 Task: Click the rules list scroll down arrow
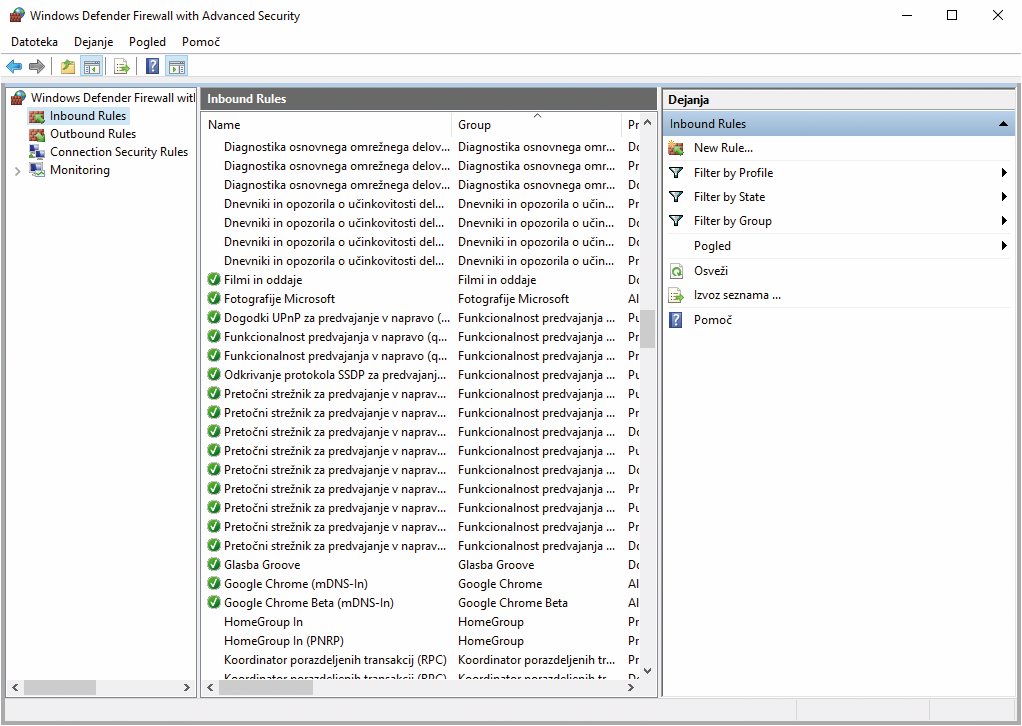tap(647, 671)
